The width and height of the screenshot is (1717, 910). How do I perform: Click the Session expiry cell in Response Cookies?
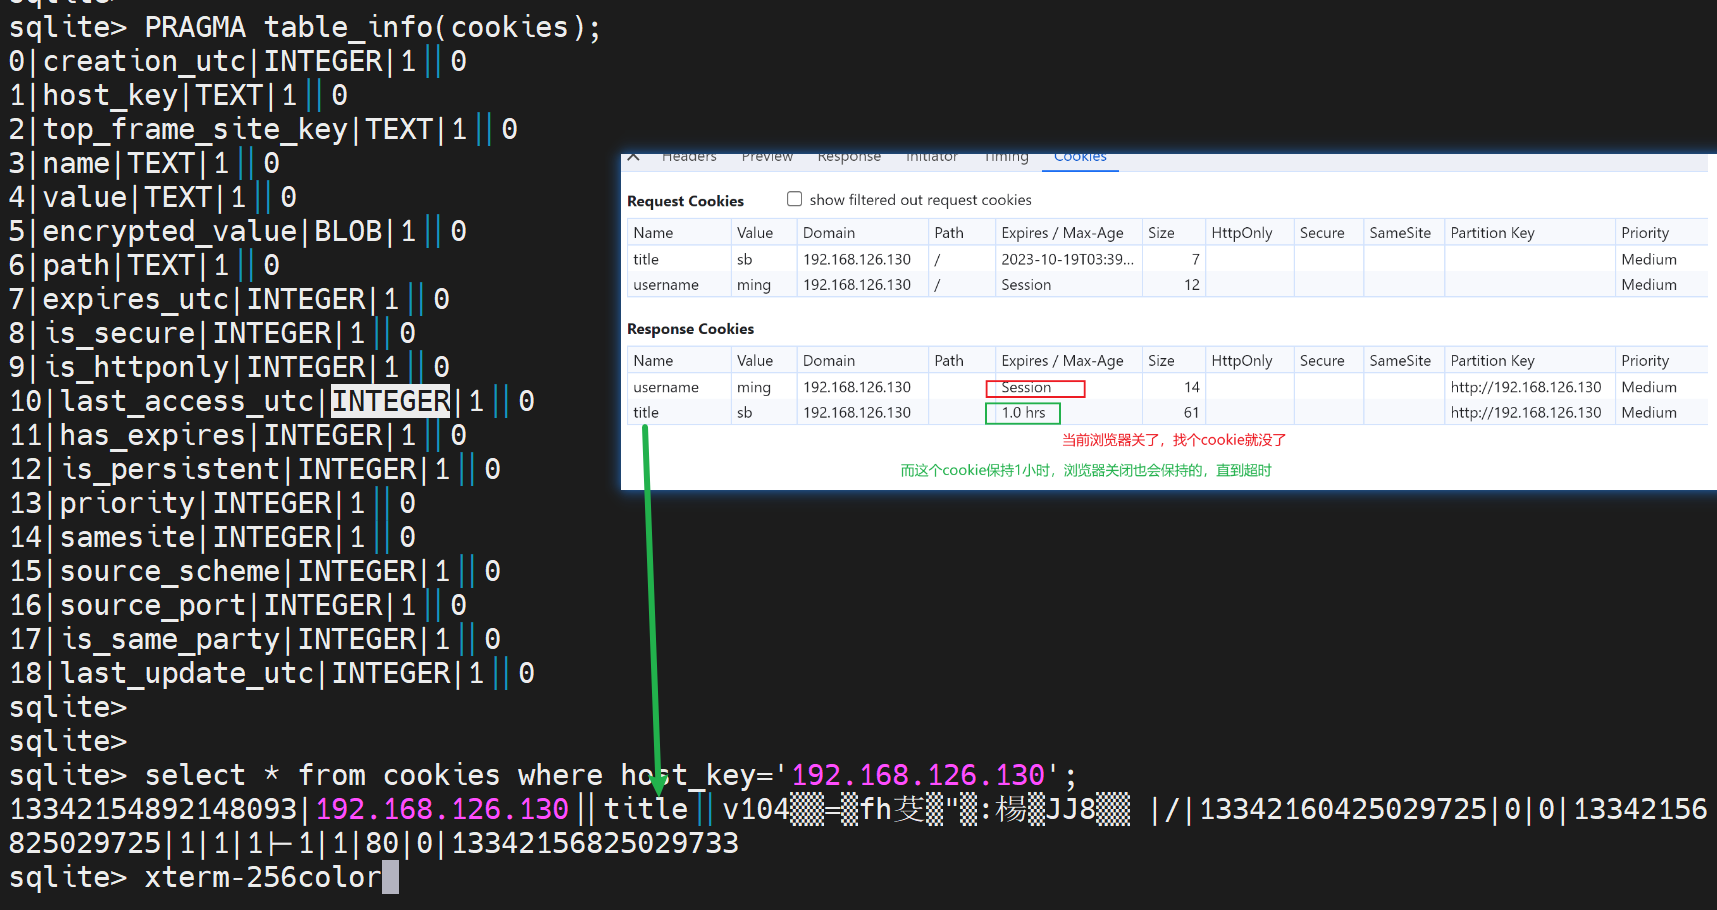tap(1034, 388)
